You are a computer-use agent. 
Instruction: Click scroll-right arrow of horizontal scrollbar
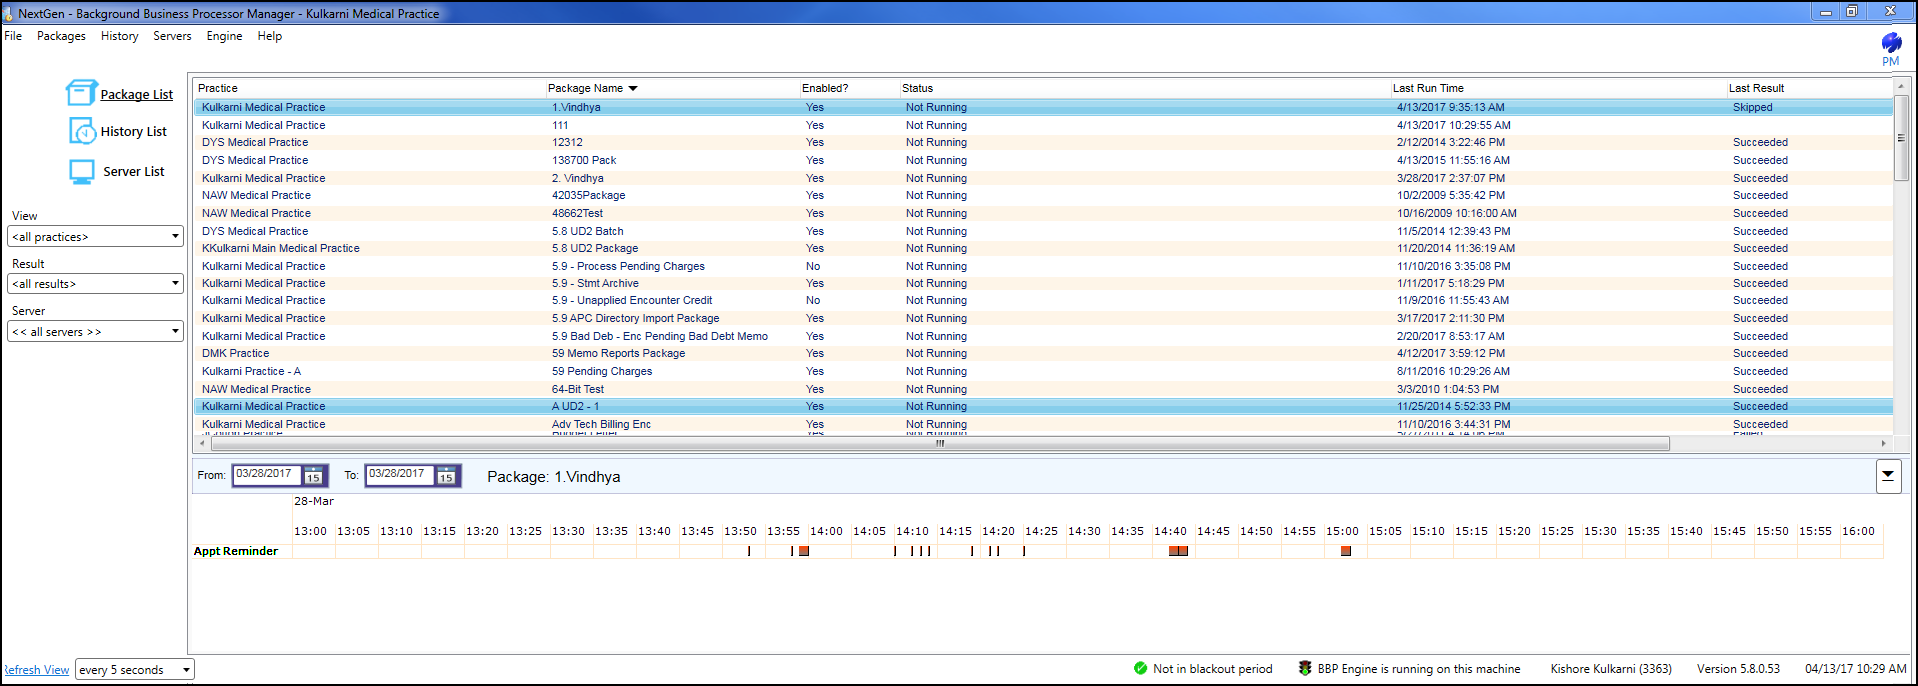1884,443
